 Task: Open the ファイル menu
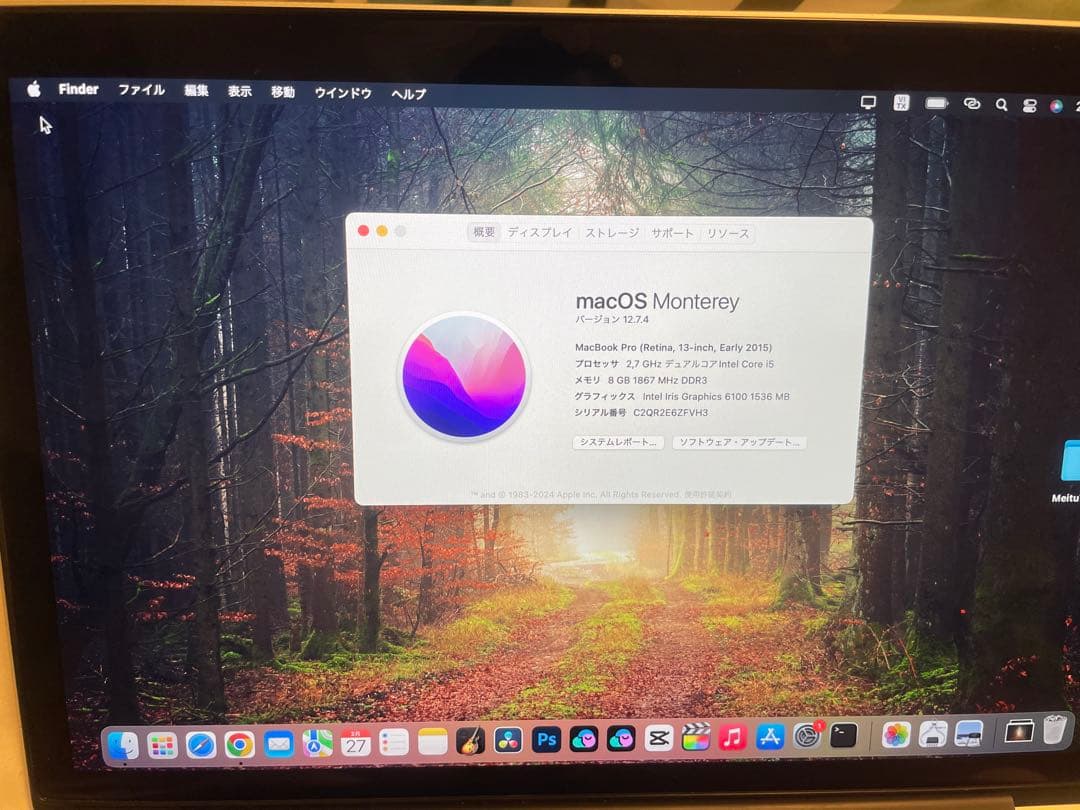click(x=141, y=90)
